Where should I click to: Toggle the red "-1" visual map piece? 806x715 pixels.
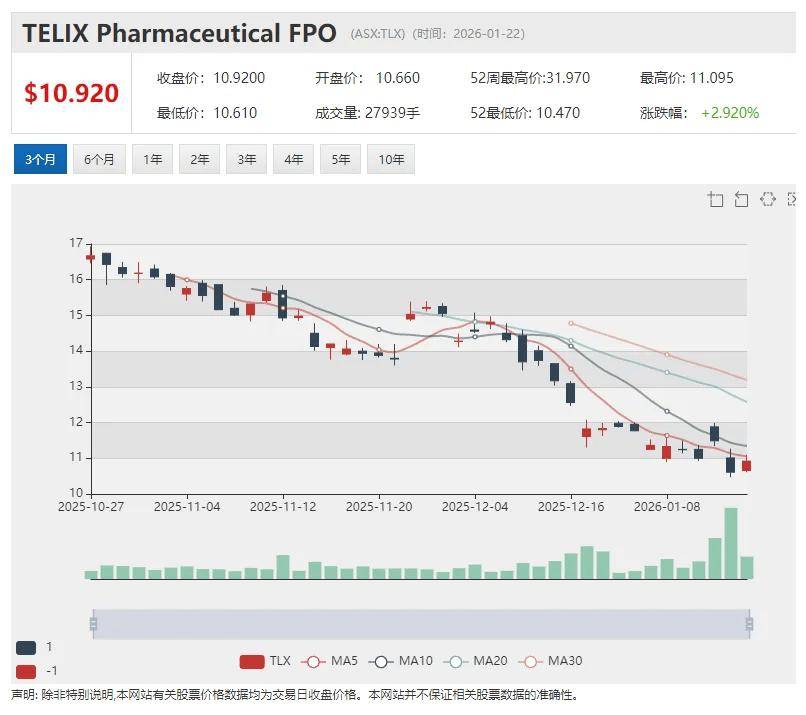click(x=27, y=671)
